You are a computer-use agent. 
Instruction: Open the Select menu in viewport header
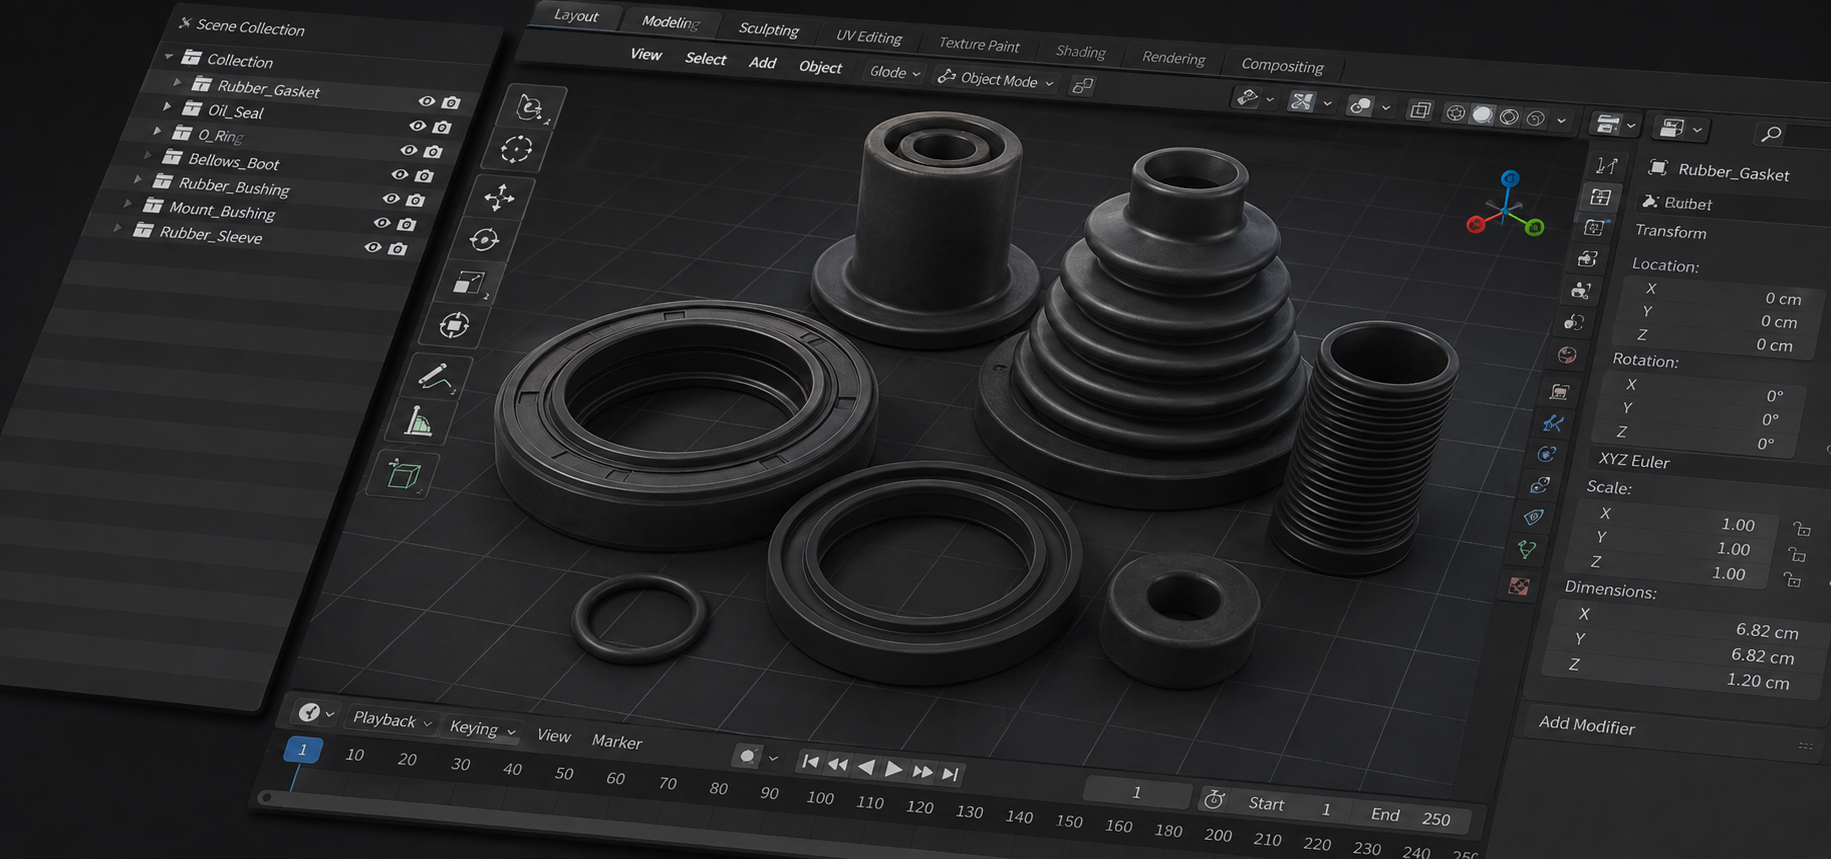[x=705, y=59]
